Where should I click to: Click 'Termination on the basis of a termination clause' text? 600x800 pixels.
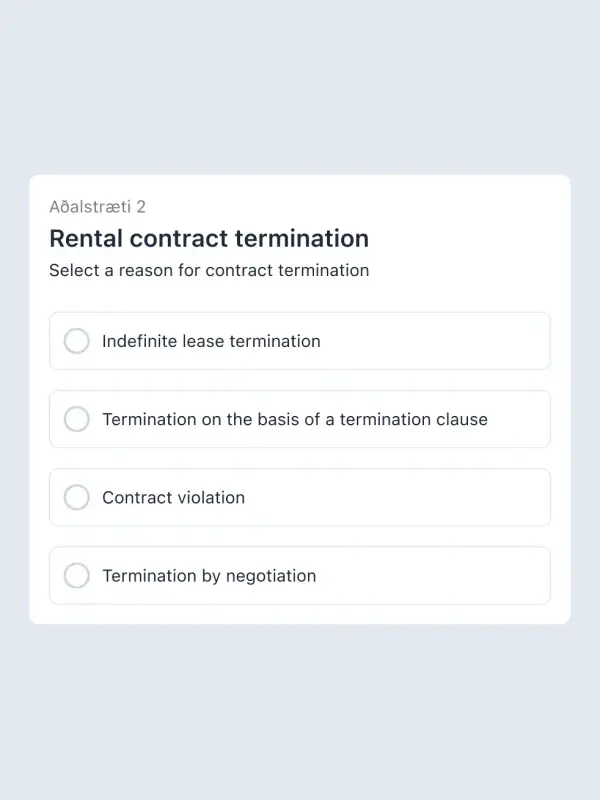pos(295,419)
